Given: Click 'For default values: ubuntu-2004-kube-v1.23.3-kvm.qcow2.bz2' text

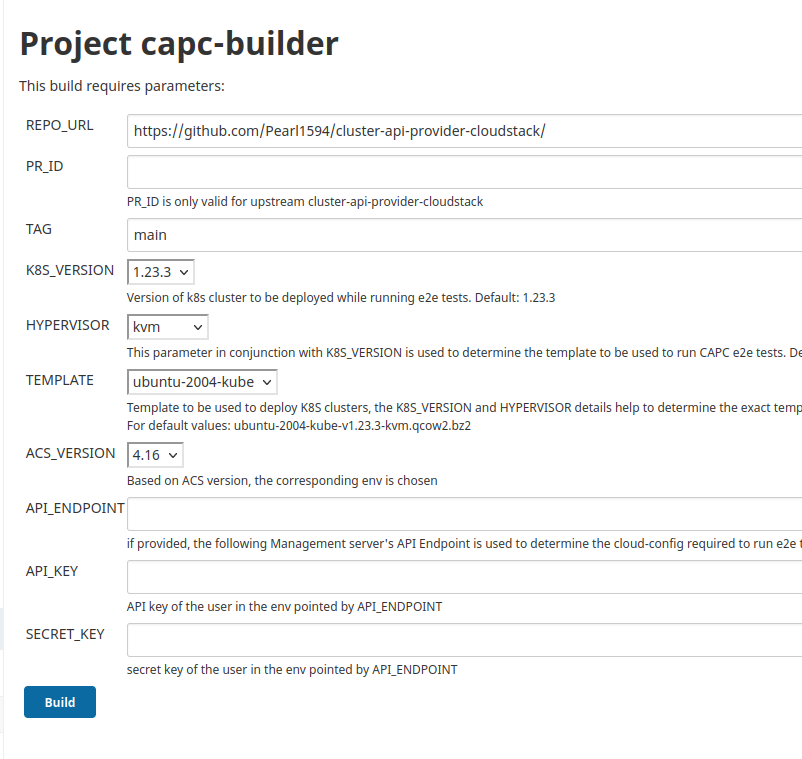Looking at the screenshot, I should pos(299,426).
